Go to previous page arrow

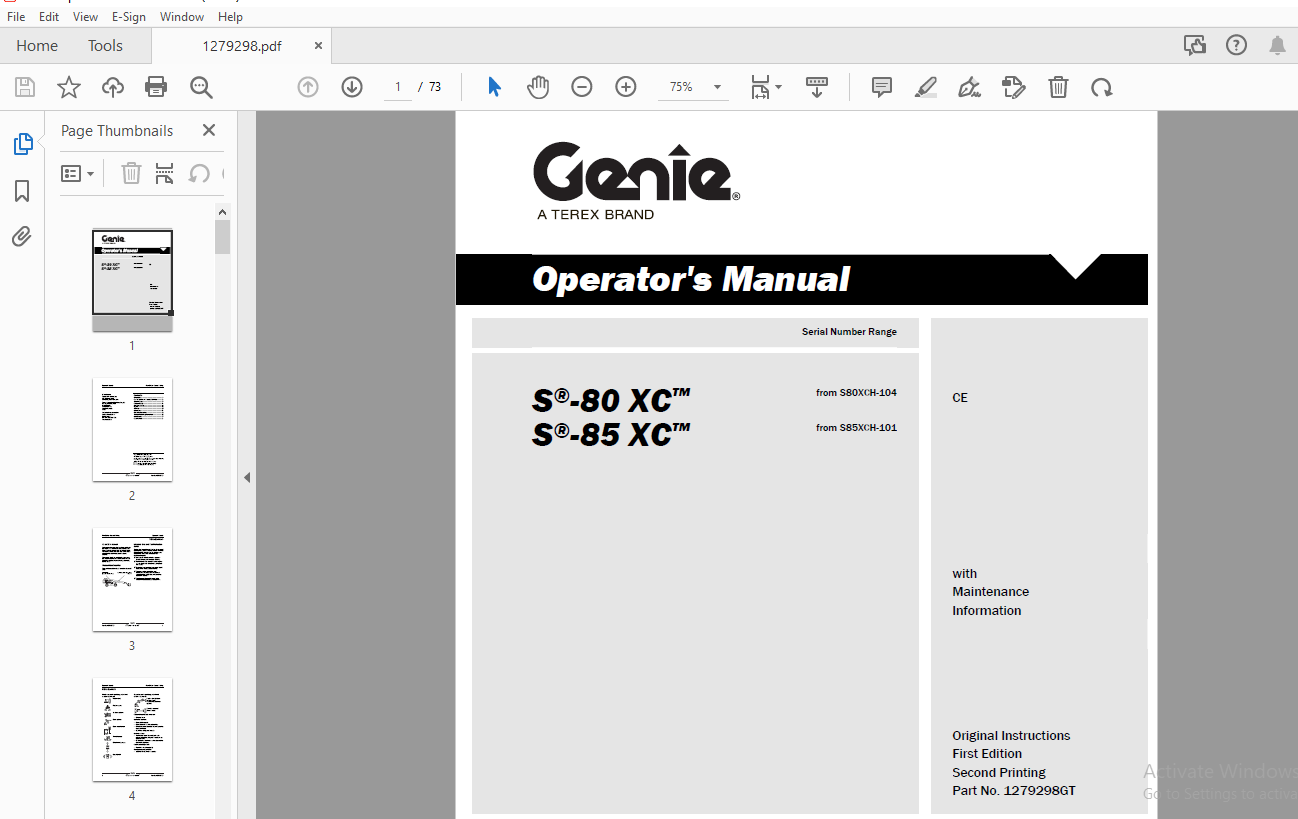point(308,87)
